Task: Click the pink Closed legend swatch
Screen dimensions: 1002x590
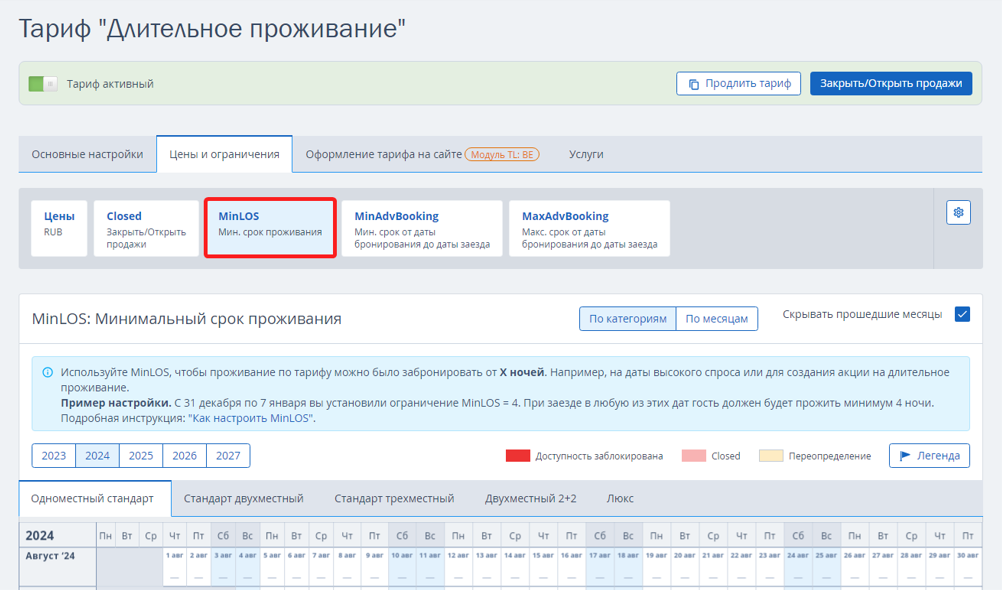Action: pyautogui.click(x=693, y=456)
